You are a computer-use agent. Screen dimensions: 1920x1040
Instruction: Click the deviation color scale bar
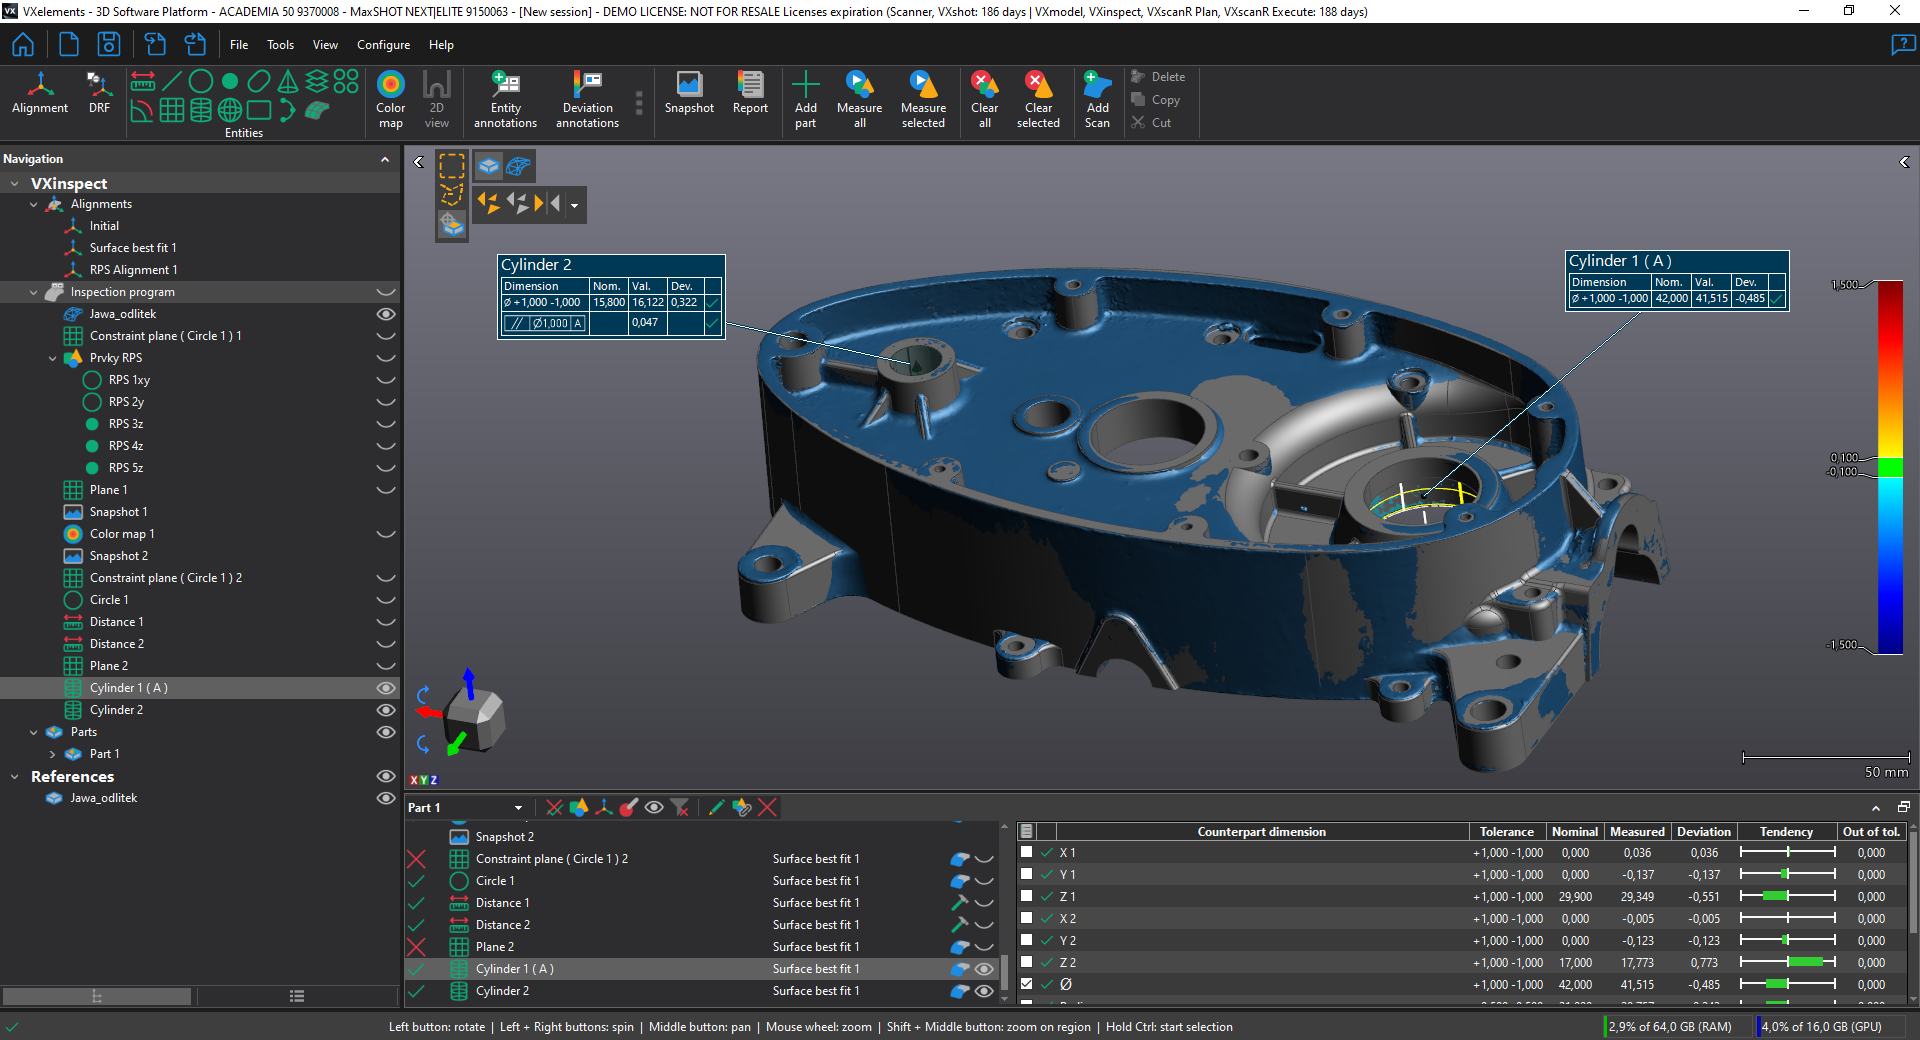pos(1889,467)
